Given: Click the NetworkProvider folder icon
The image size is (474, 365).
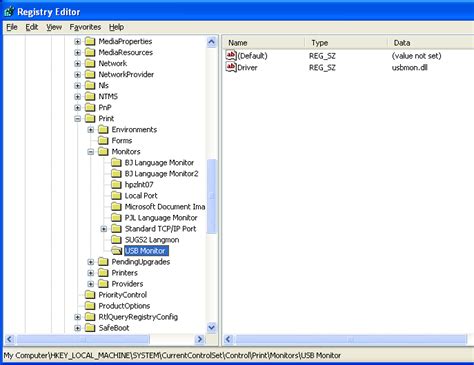Looking at the screenshot, I should tap(90, 74).
